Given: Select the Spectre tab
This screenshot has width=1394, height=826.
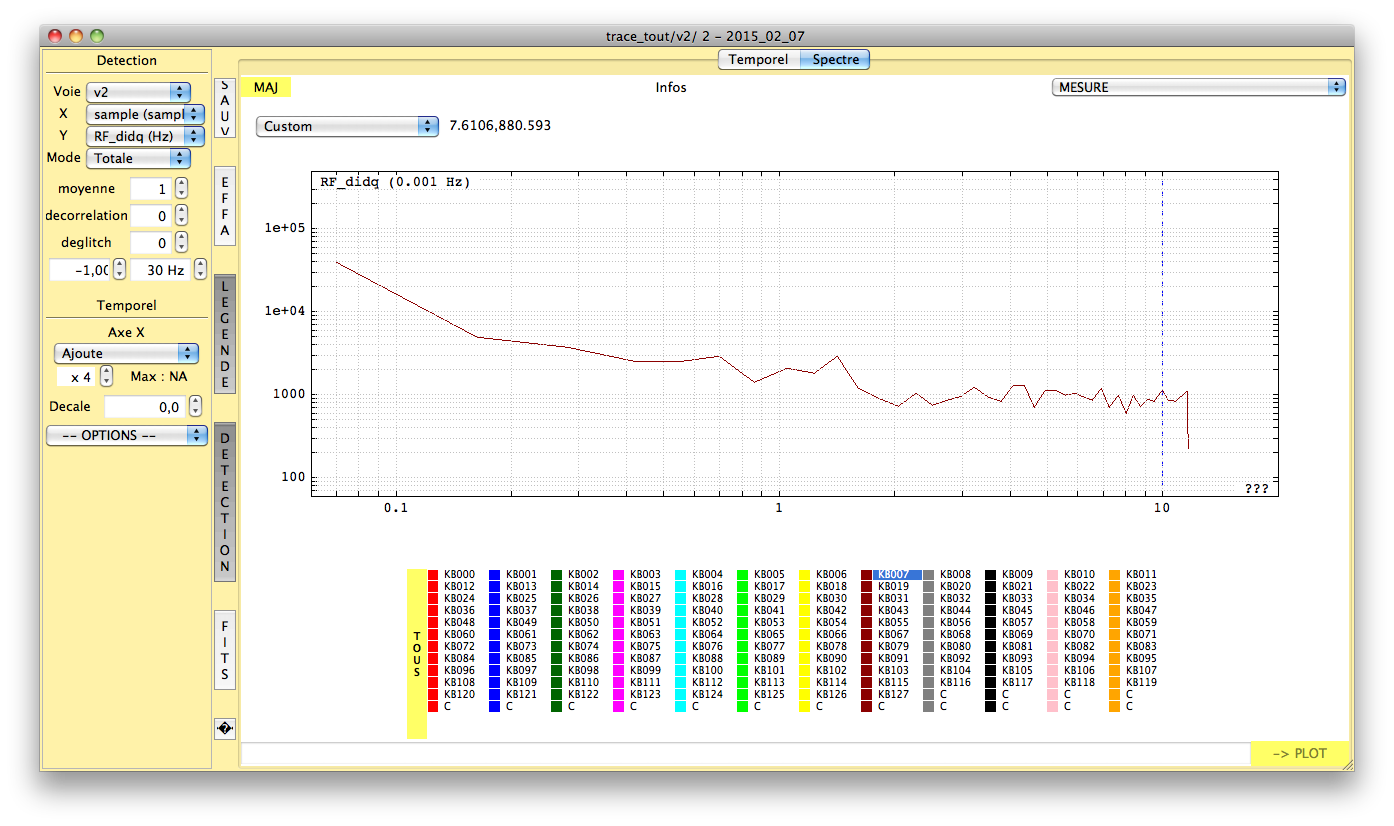Looking at the screenshot, I should click(836, 60).
